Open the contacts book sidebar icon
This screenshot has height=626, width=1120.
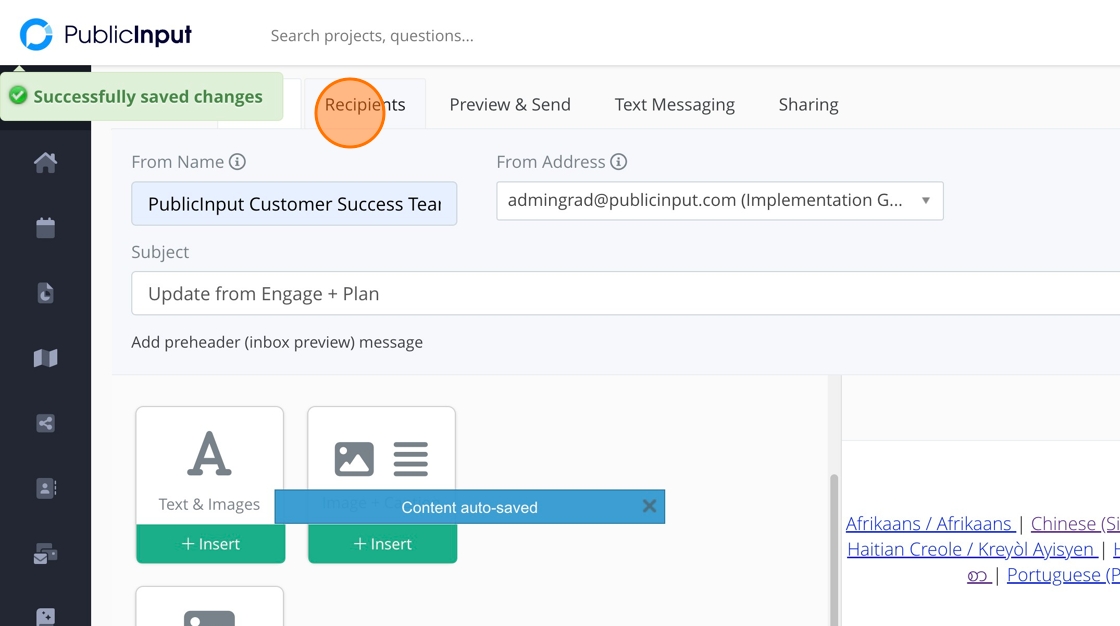tap(45, 488)
